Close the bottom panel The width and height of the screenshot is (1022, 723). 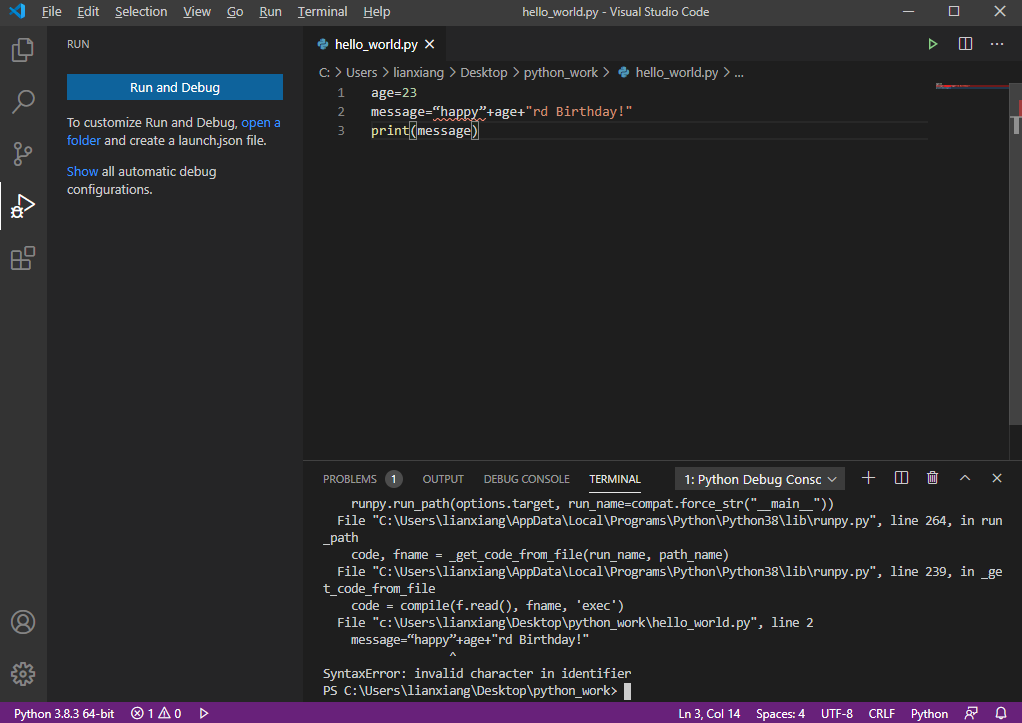coord(997,479)
